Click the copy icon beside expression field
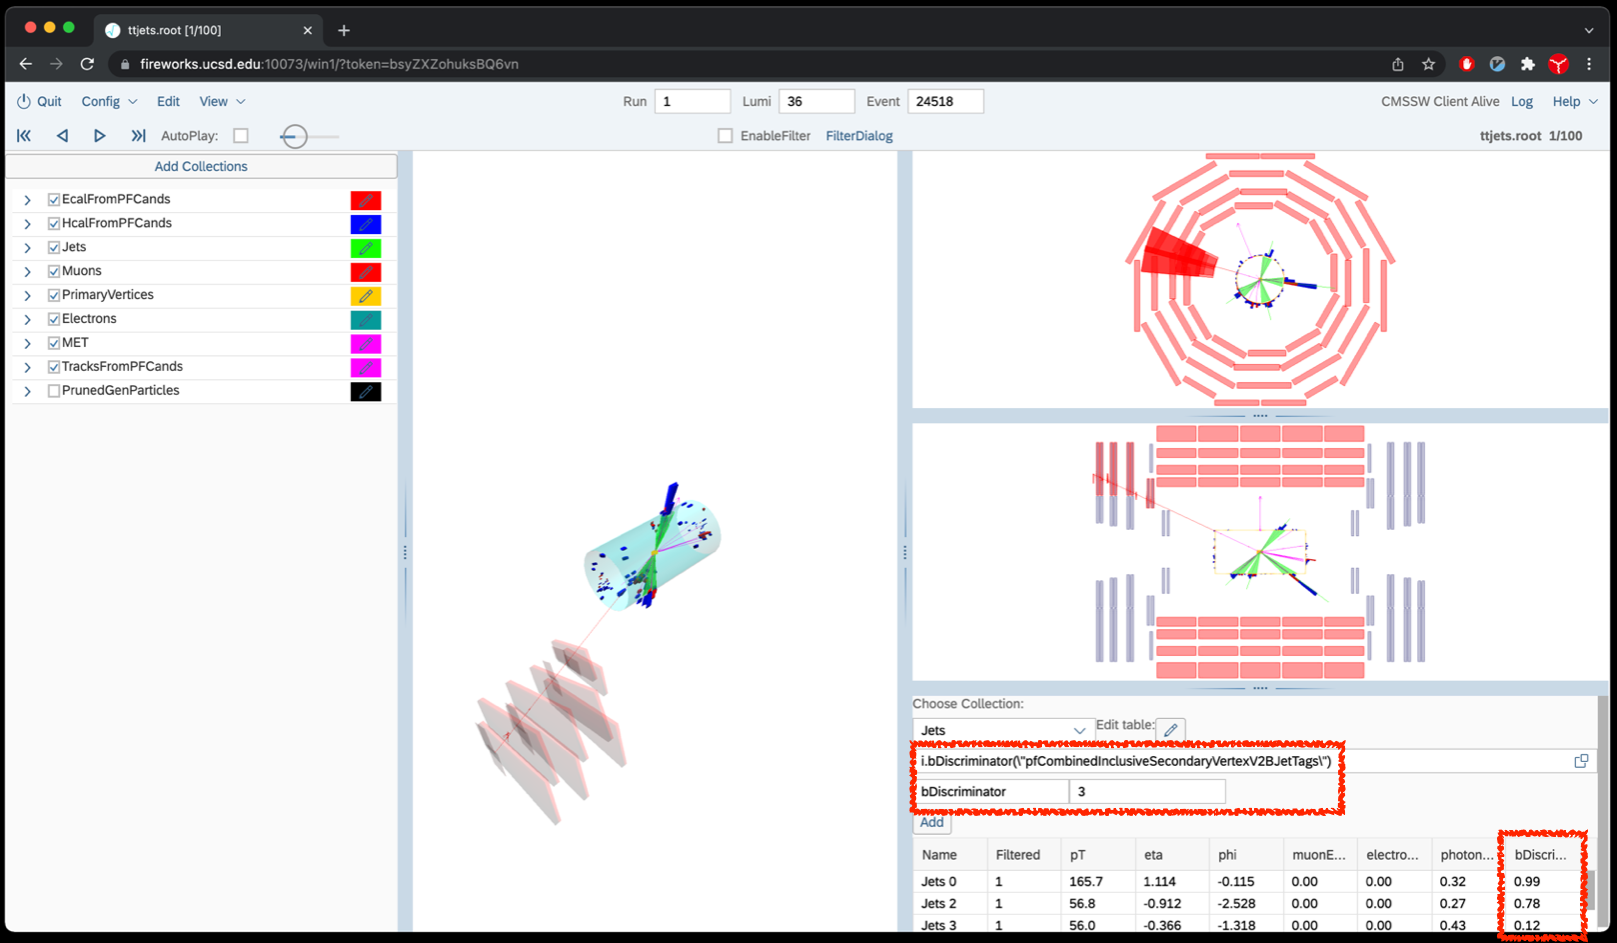Viewport: 1617px width, 943px height. pyautogui.click(x=1581, y=761)
